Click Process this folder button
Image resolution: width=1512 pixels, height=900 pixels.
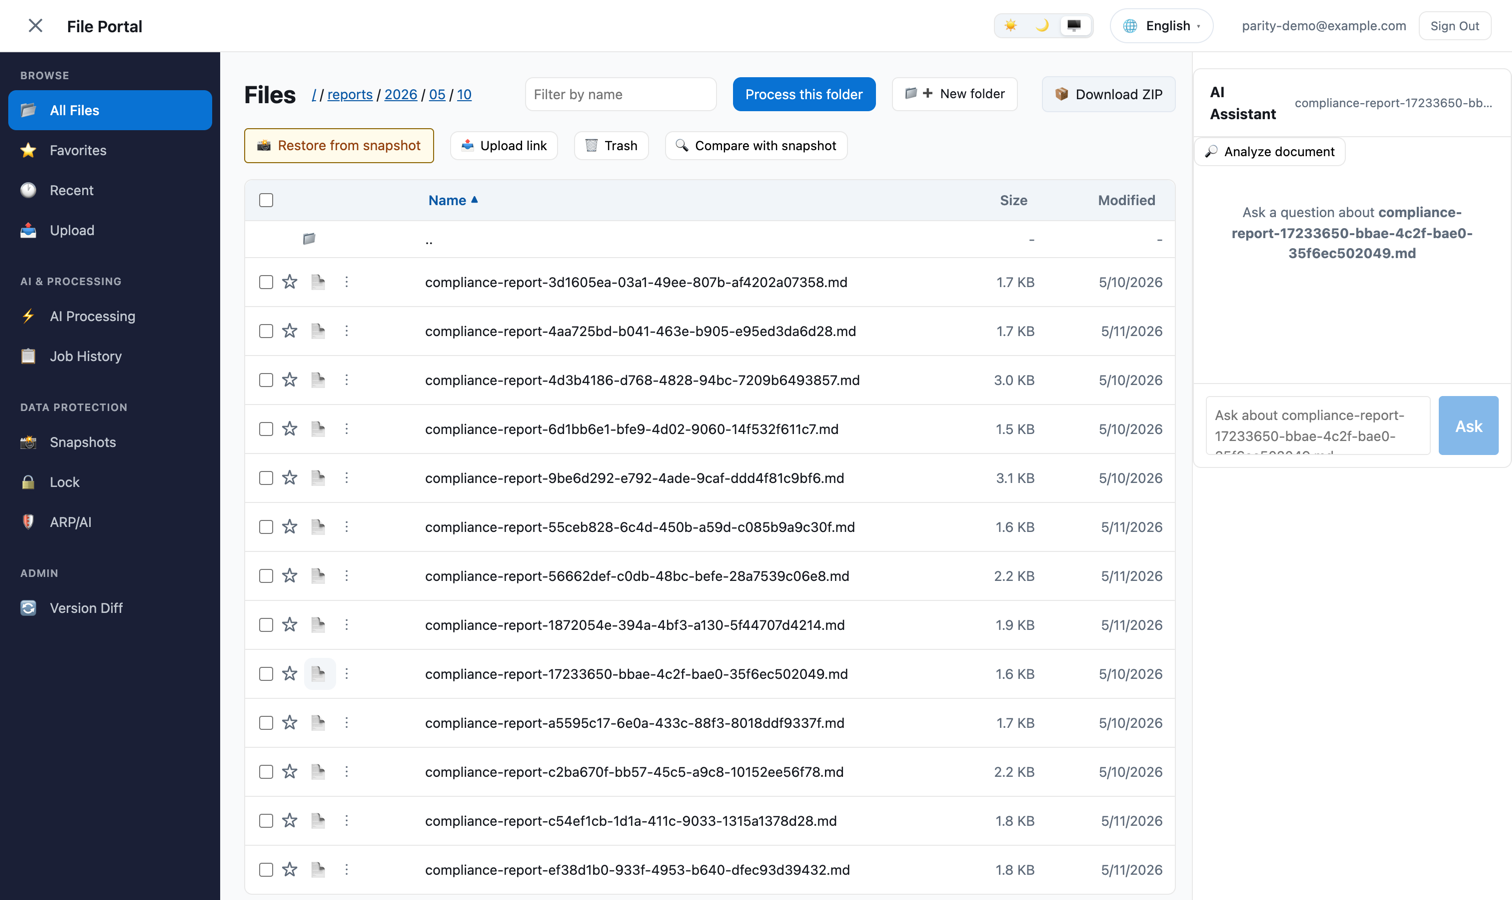point(804,94)
